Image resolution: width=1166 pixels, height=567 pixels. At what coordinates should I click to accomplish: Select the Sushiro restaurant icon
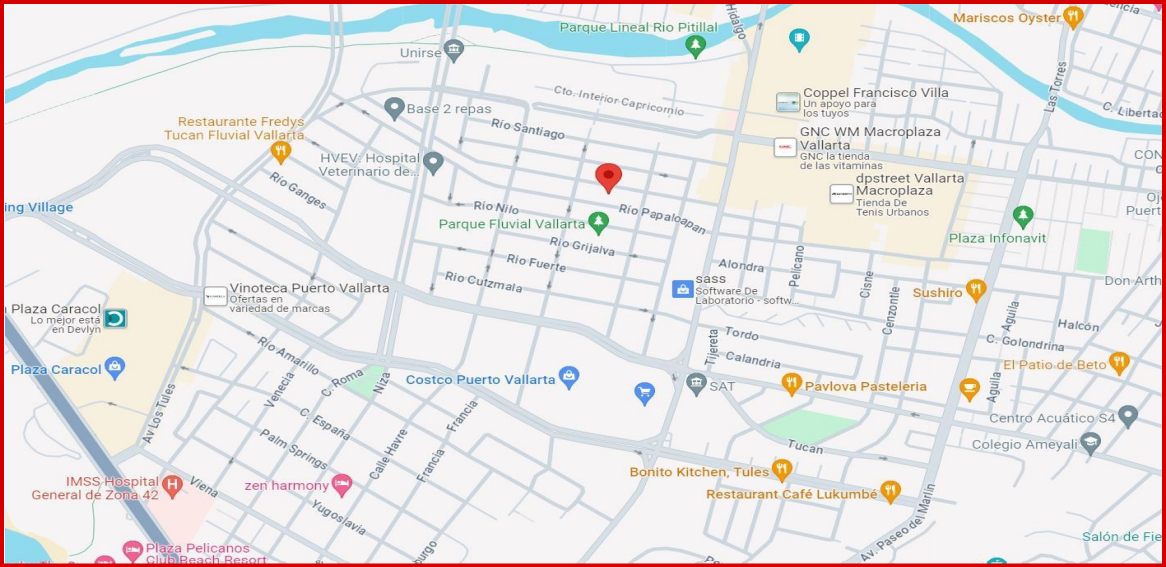tap(976, 289)
